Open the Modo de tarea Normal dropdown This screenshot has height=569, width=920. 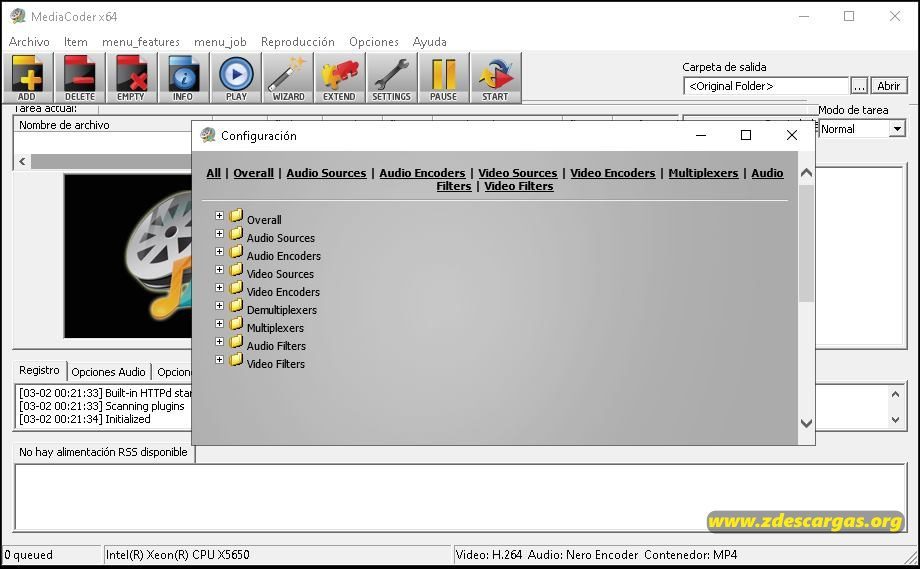pyautogui.click(x=897, y=129)
